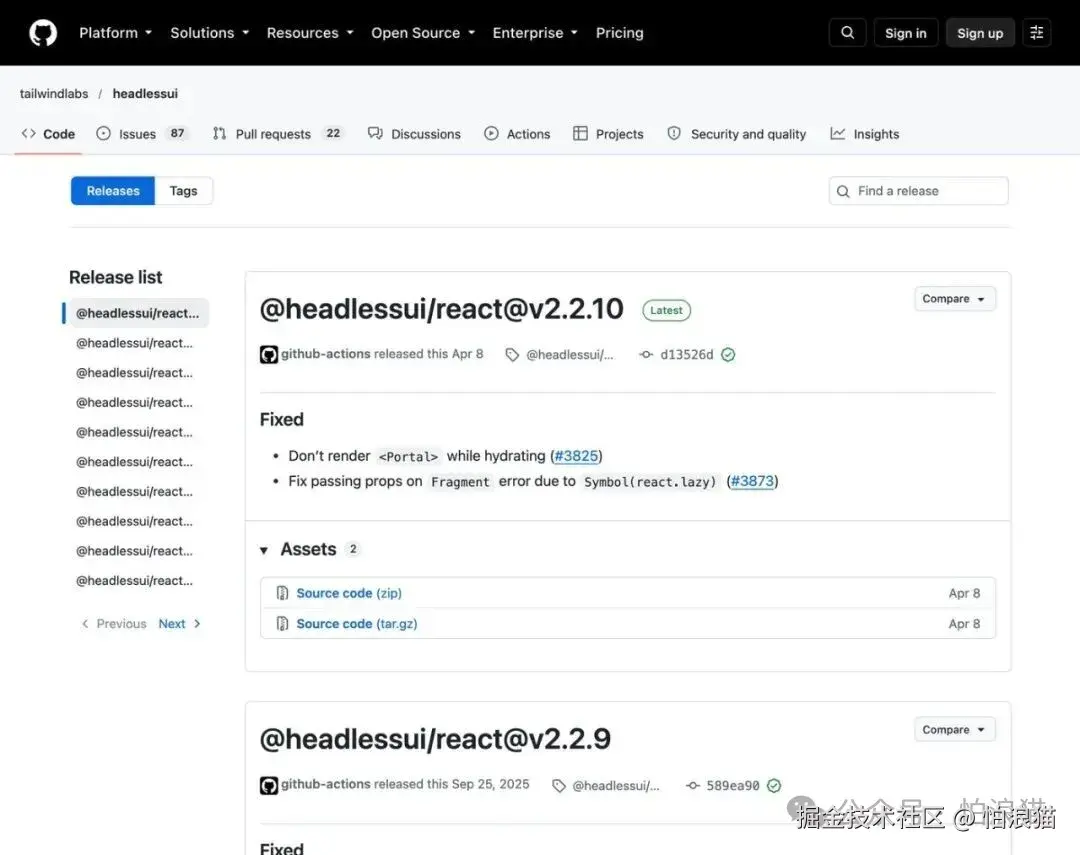Open the Pull requests tab

pos(278,134)
